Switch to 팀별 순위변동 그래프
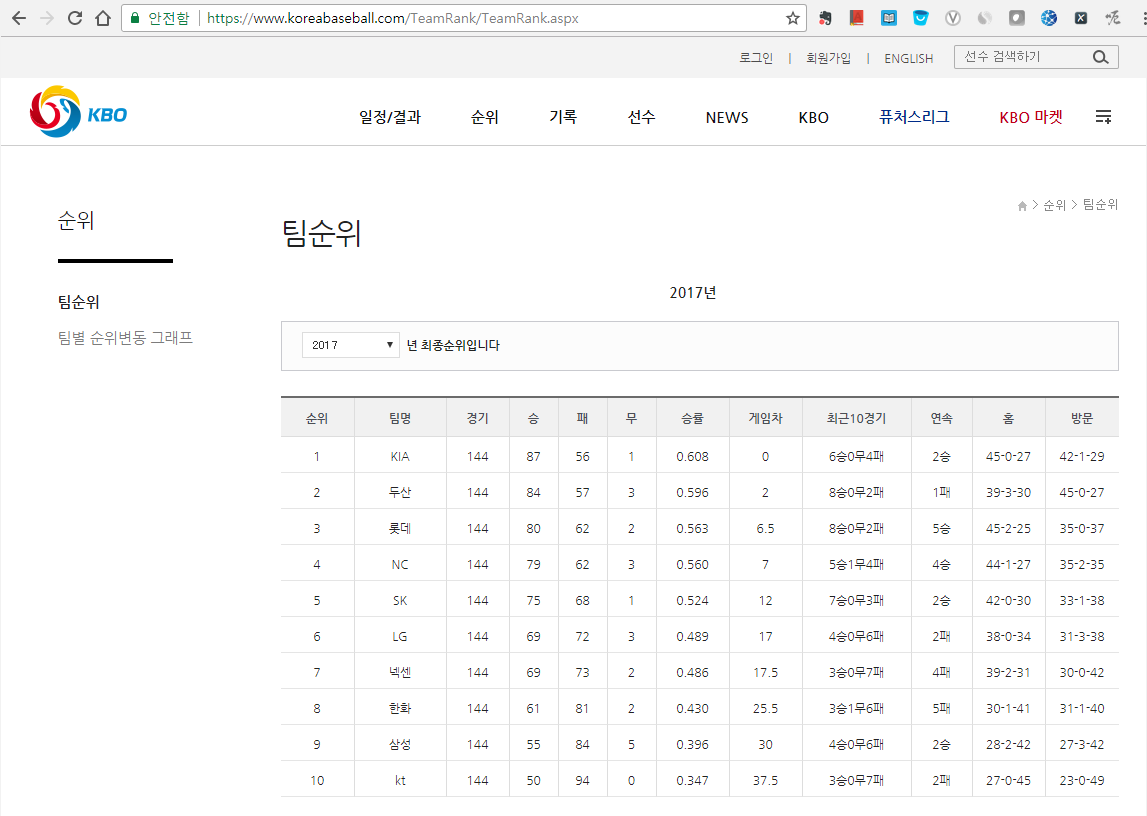This screenshot has height=816, width=1147. pyautogui.click(x=124, y=337)
